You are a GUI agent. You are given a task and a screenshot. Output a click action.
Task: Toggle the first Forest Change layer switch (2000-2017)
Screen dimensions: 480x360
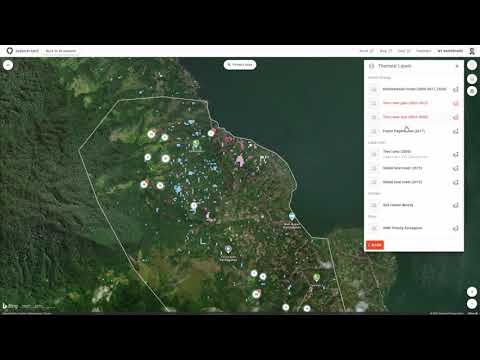point(373,89)
